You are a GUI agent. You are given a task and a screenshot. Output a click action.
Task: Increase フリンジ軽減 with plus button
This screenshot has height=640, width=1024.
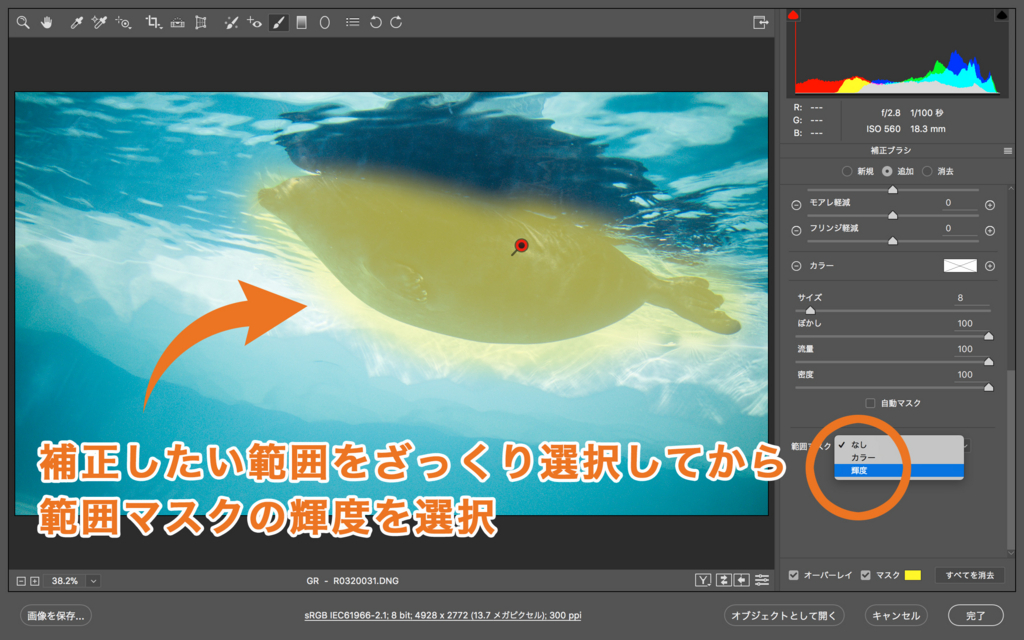click(990, 231)
